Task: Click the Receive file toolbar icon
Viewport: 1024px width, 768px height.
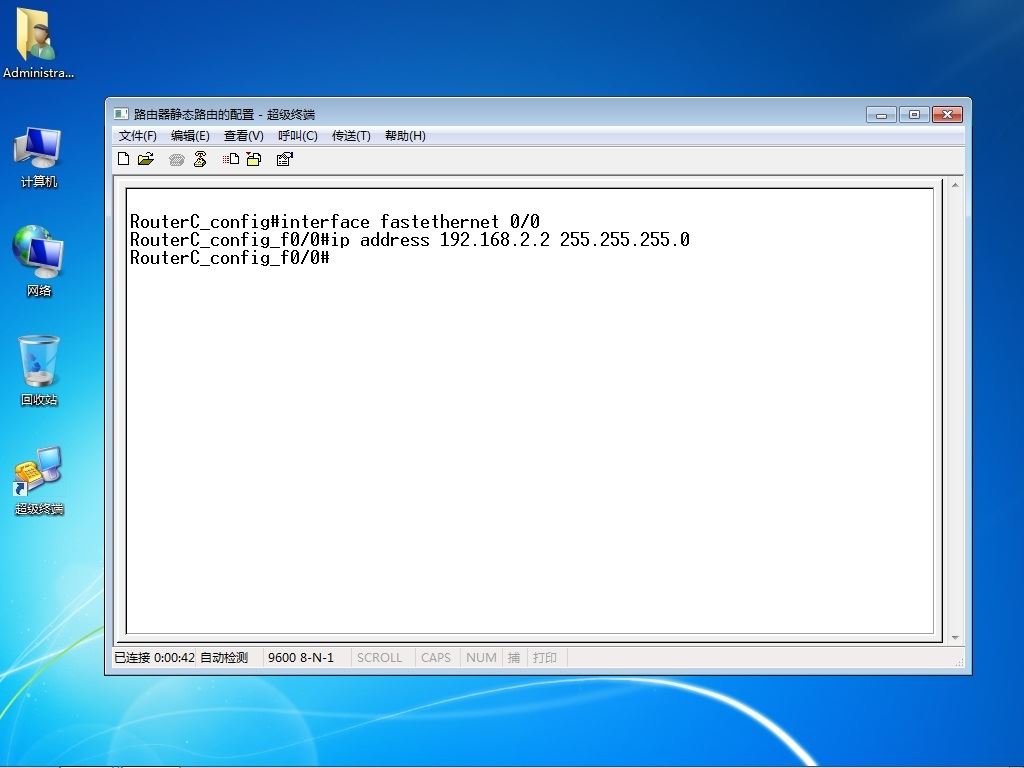Action: tap(254, 159)
